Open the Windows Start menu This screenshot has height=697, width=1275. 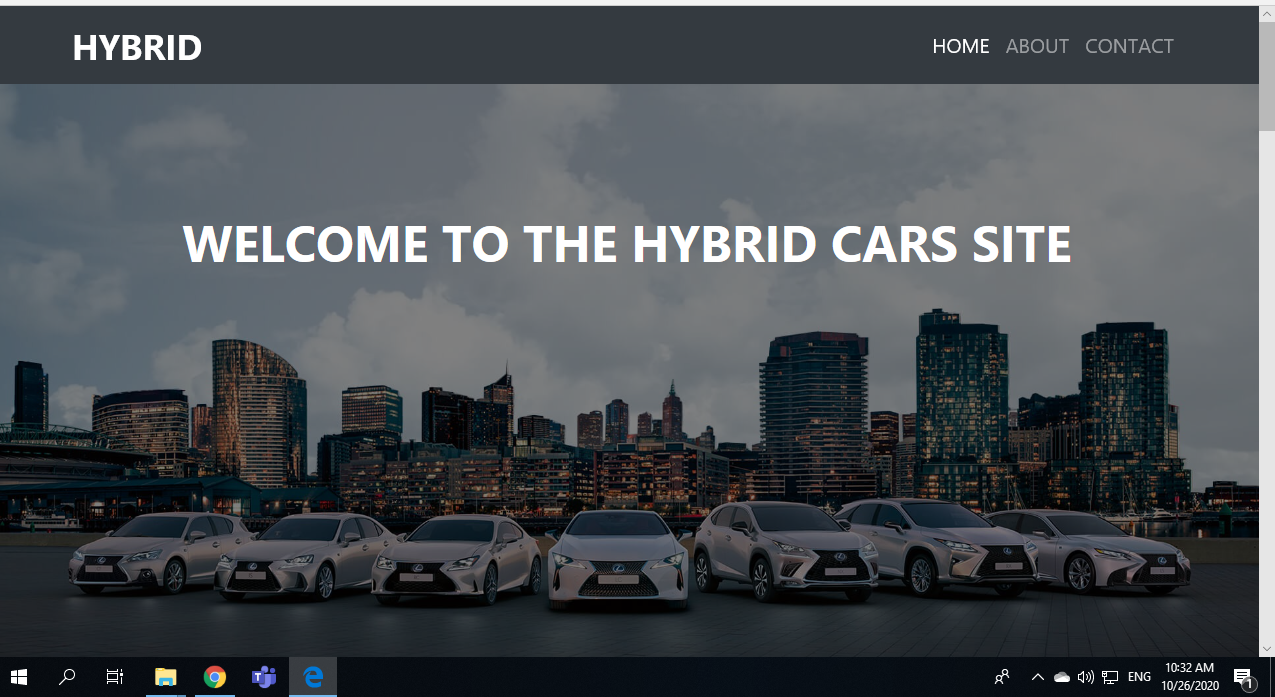coord(19,677)
